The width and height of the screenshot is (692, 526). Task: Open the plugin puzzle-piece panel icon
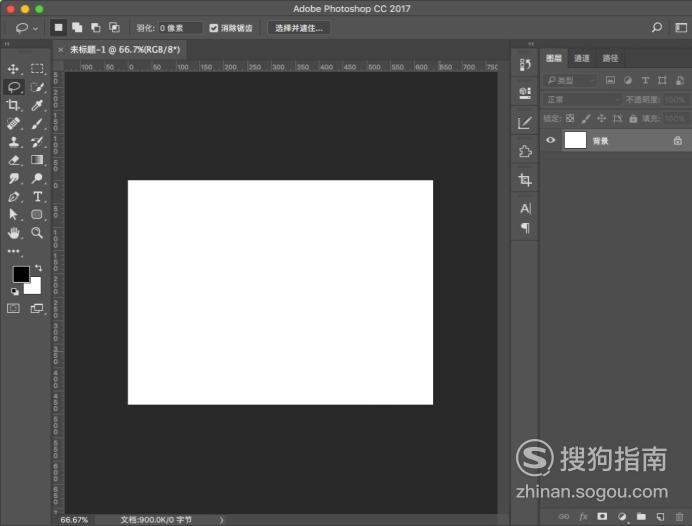click(525, 151)
